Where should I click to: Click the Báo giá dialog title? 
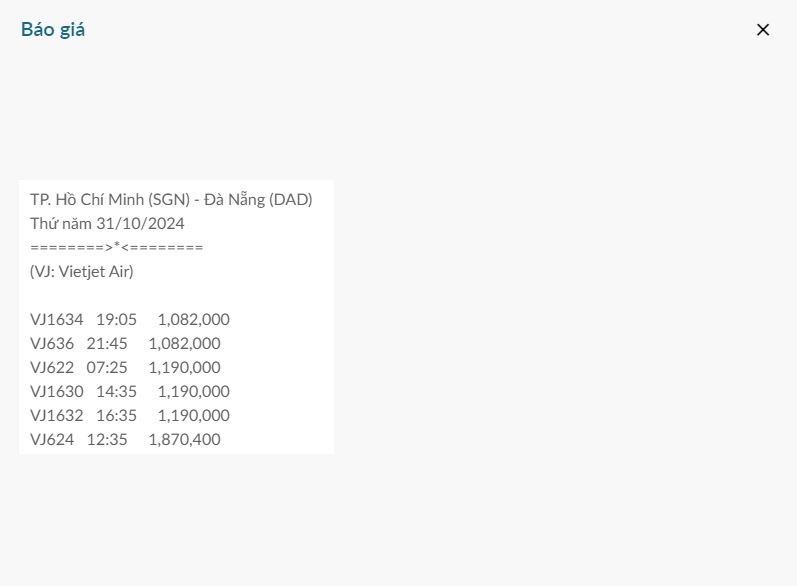point(53,30)
